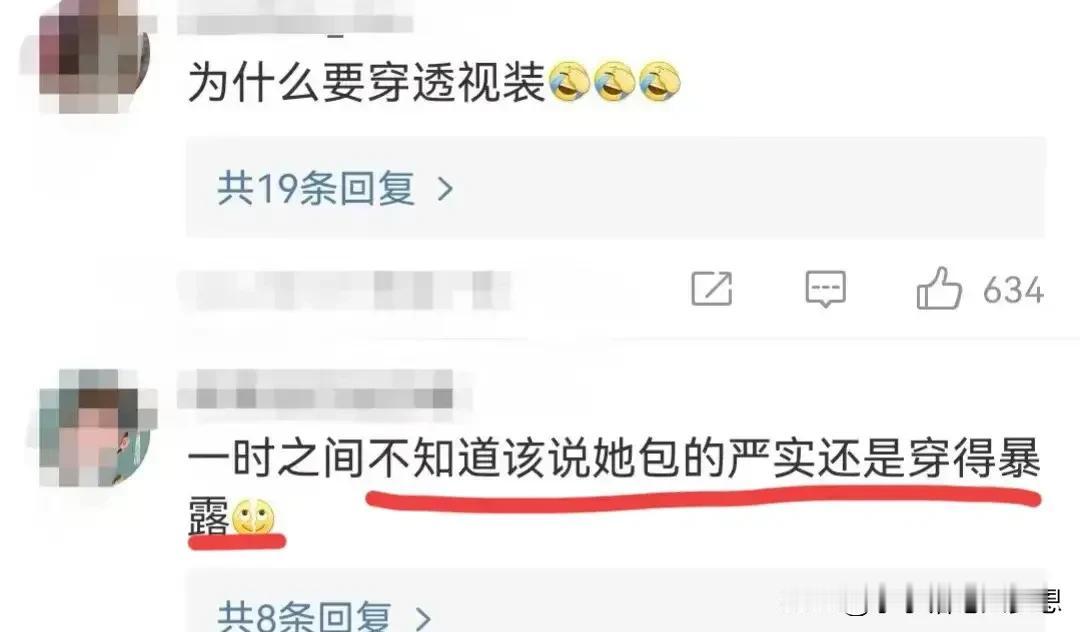
Task: Click the middle crying-laughing emoji
Action: [614, 81]
